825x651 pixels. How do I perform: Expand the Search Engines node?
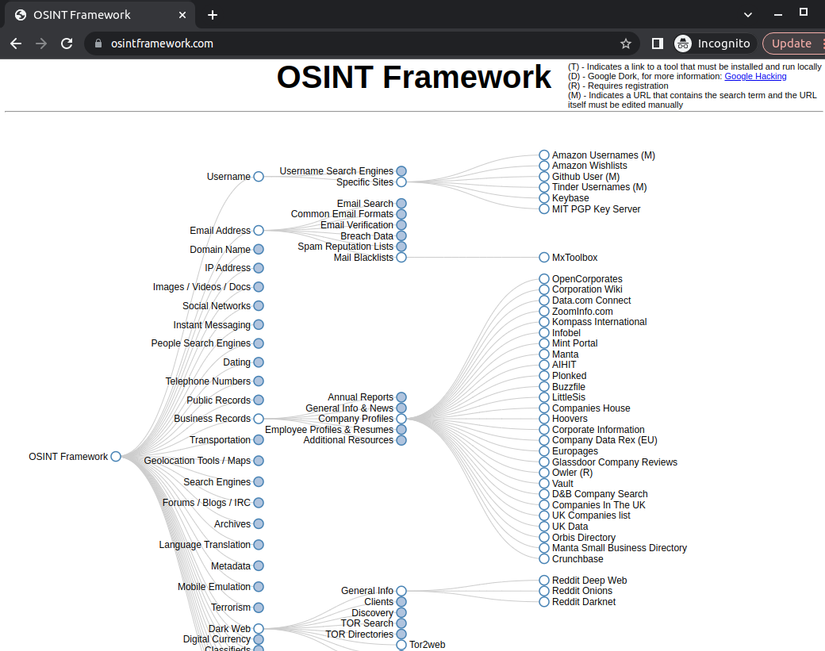[258, 482]
